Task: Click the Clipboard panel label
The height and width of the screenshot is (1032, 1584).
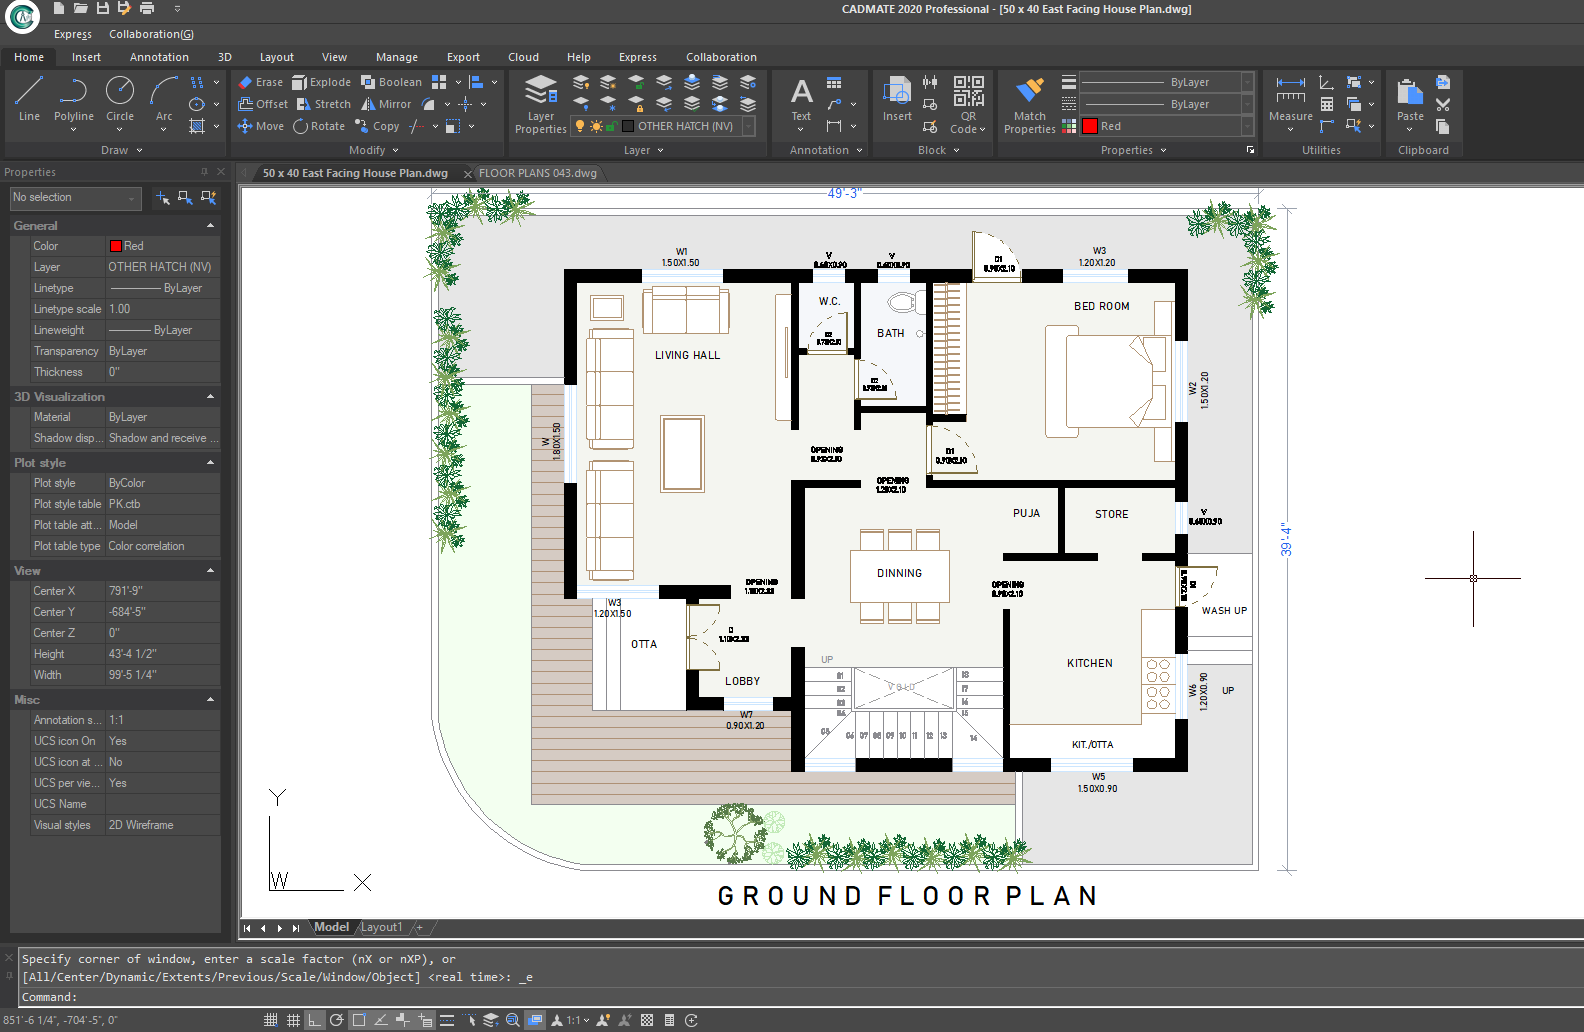Action: 1423,150
